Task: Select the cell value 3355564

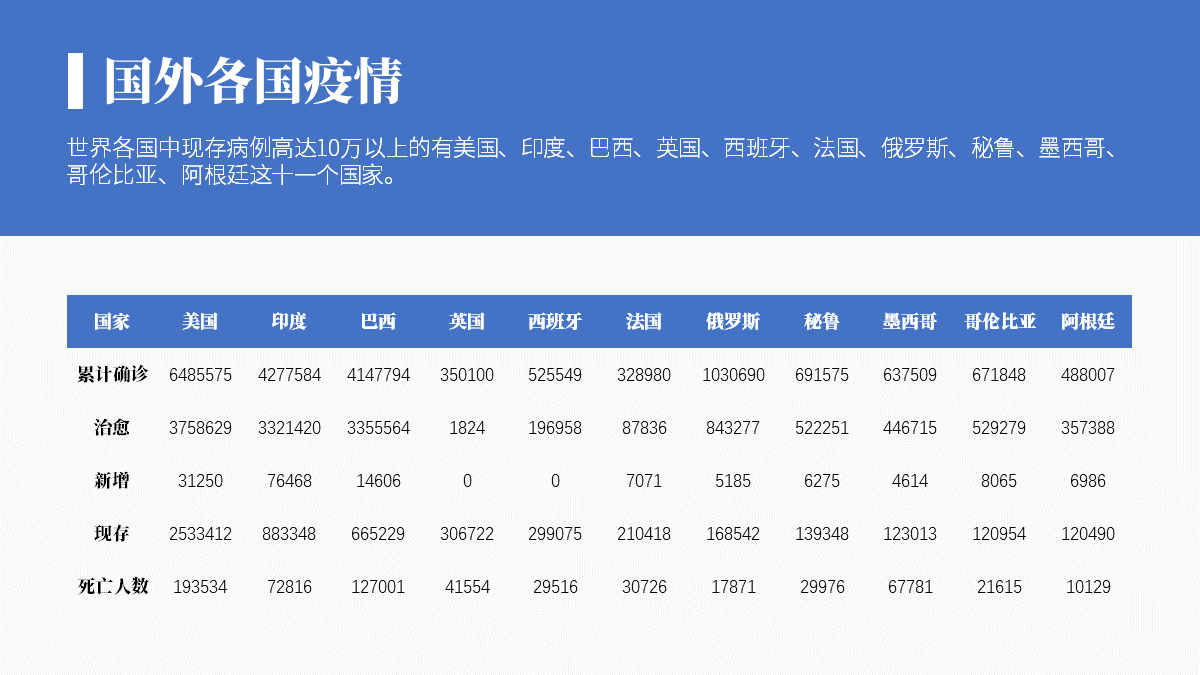Action: pyautogui.click(x=378, y=428)
